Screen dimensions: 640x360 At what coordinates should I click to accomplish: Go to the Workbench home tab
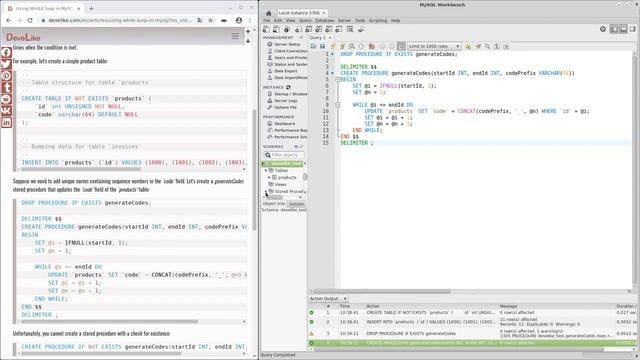pos(269,13)
